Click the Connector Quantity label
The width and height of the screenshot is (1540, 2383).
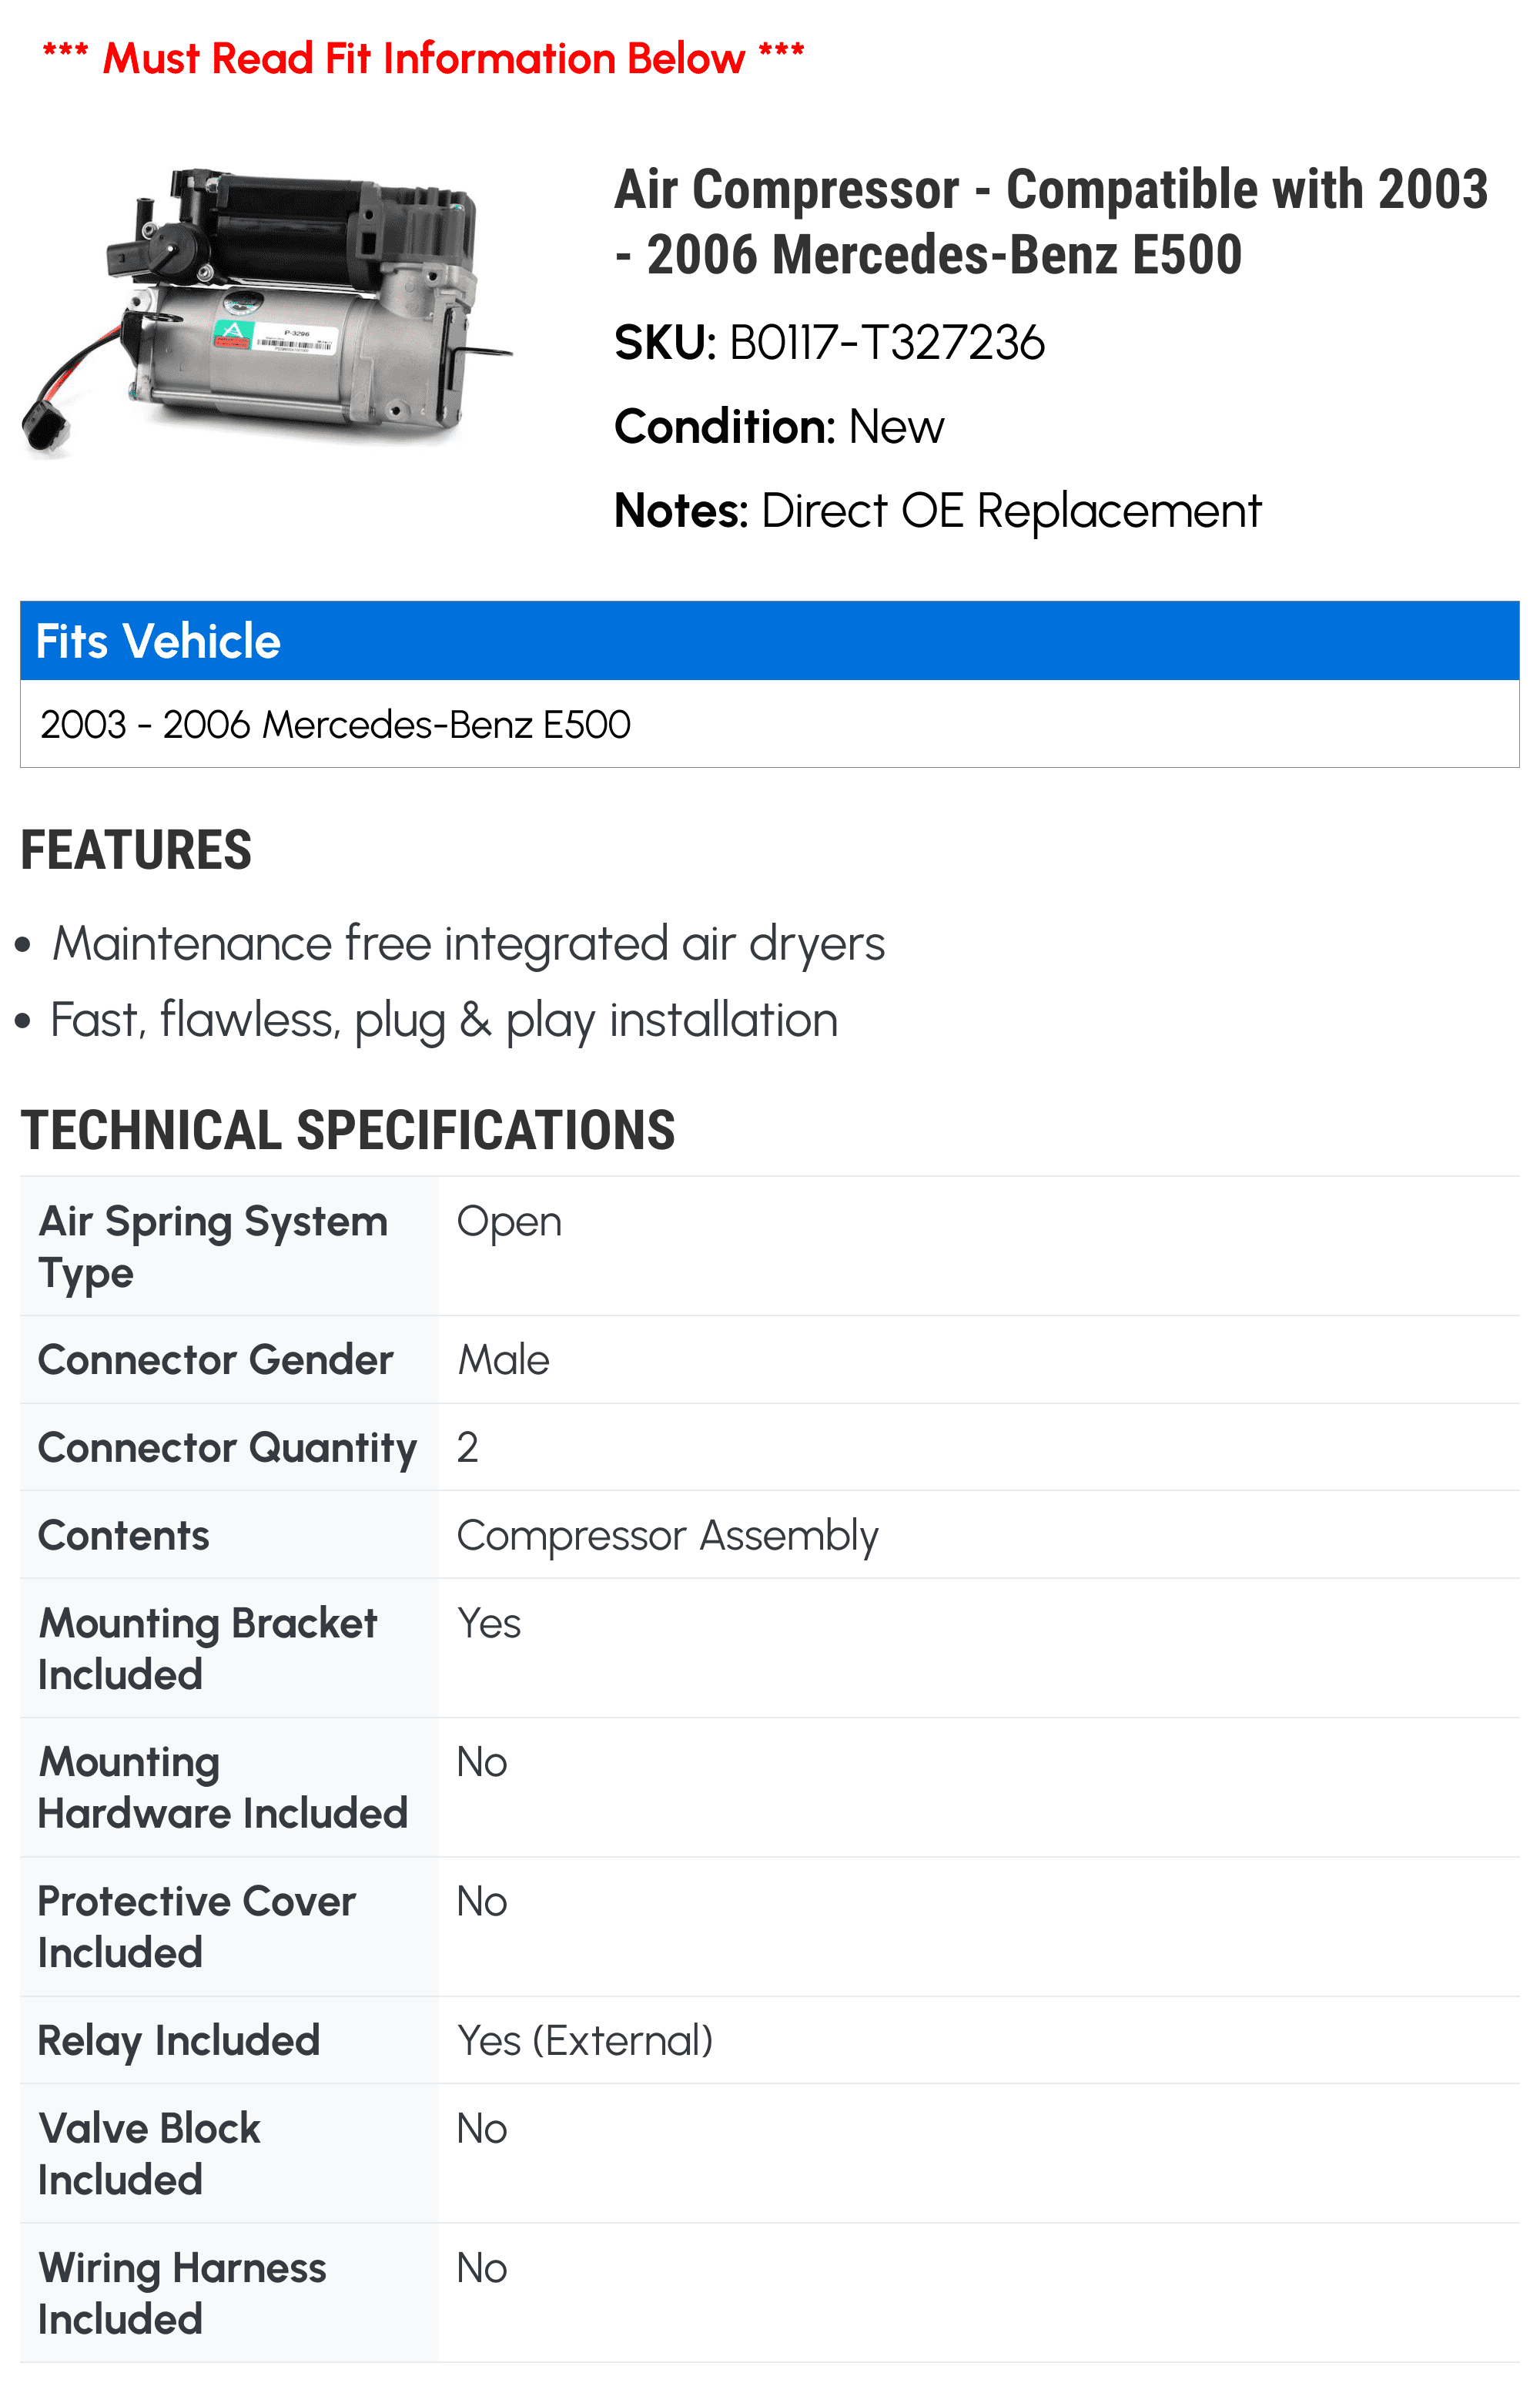pos(227,1448)
